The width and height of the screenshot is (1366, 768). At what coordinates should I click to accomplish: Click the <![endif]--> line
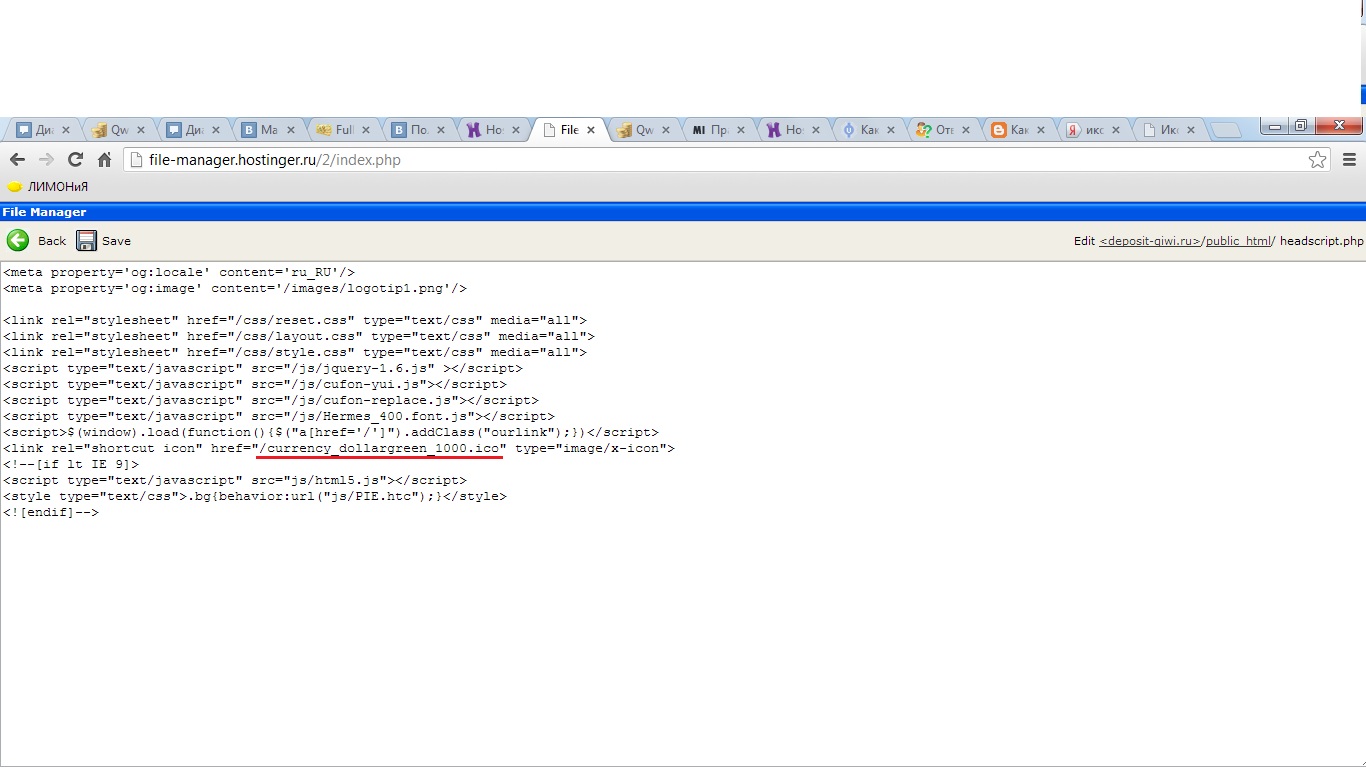click(51, 512)
